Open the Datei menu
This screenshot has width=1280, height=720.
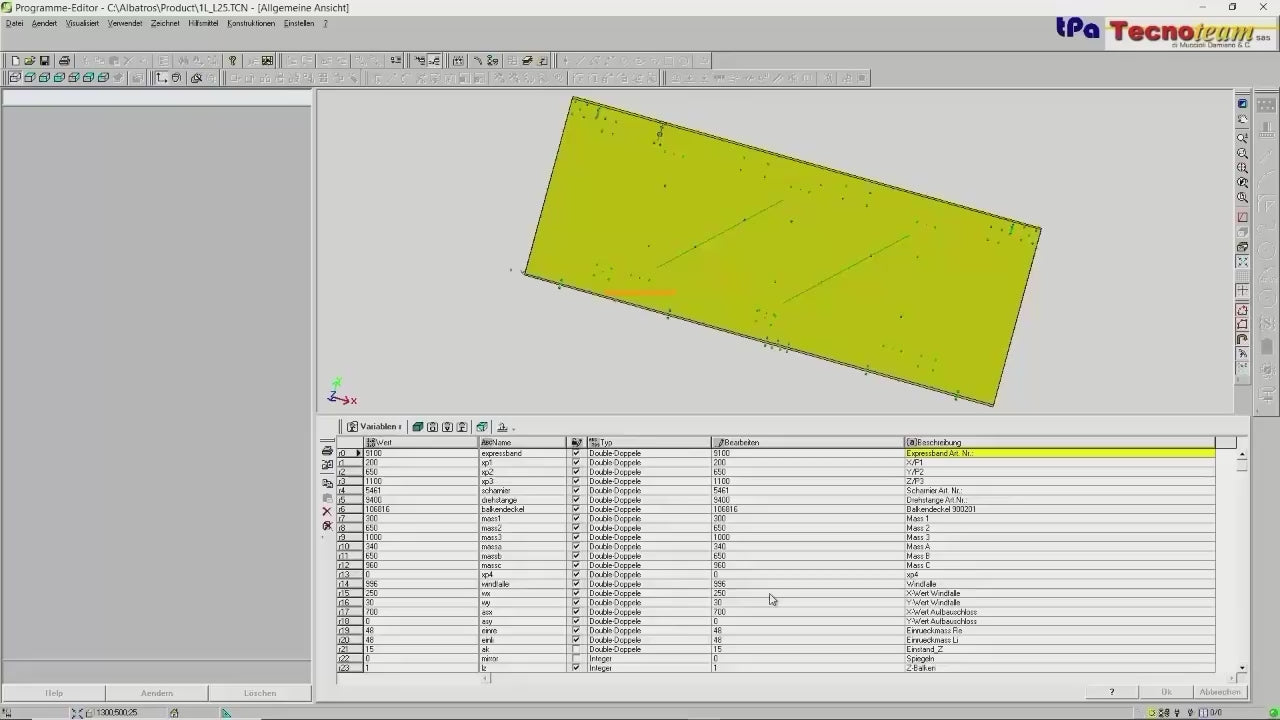(x=14, y=23)
